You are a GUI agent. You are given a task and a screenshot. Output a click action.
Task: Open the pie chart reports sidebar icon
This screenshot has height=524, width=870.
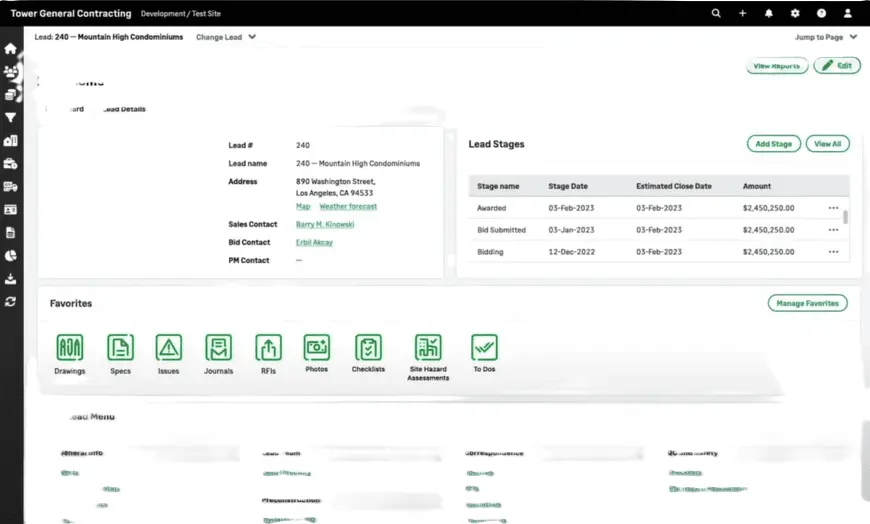coord(11,255)
